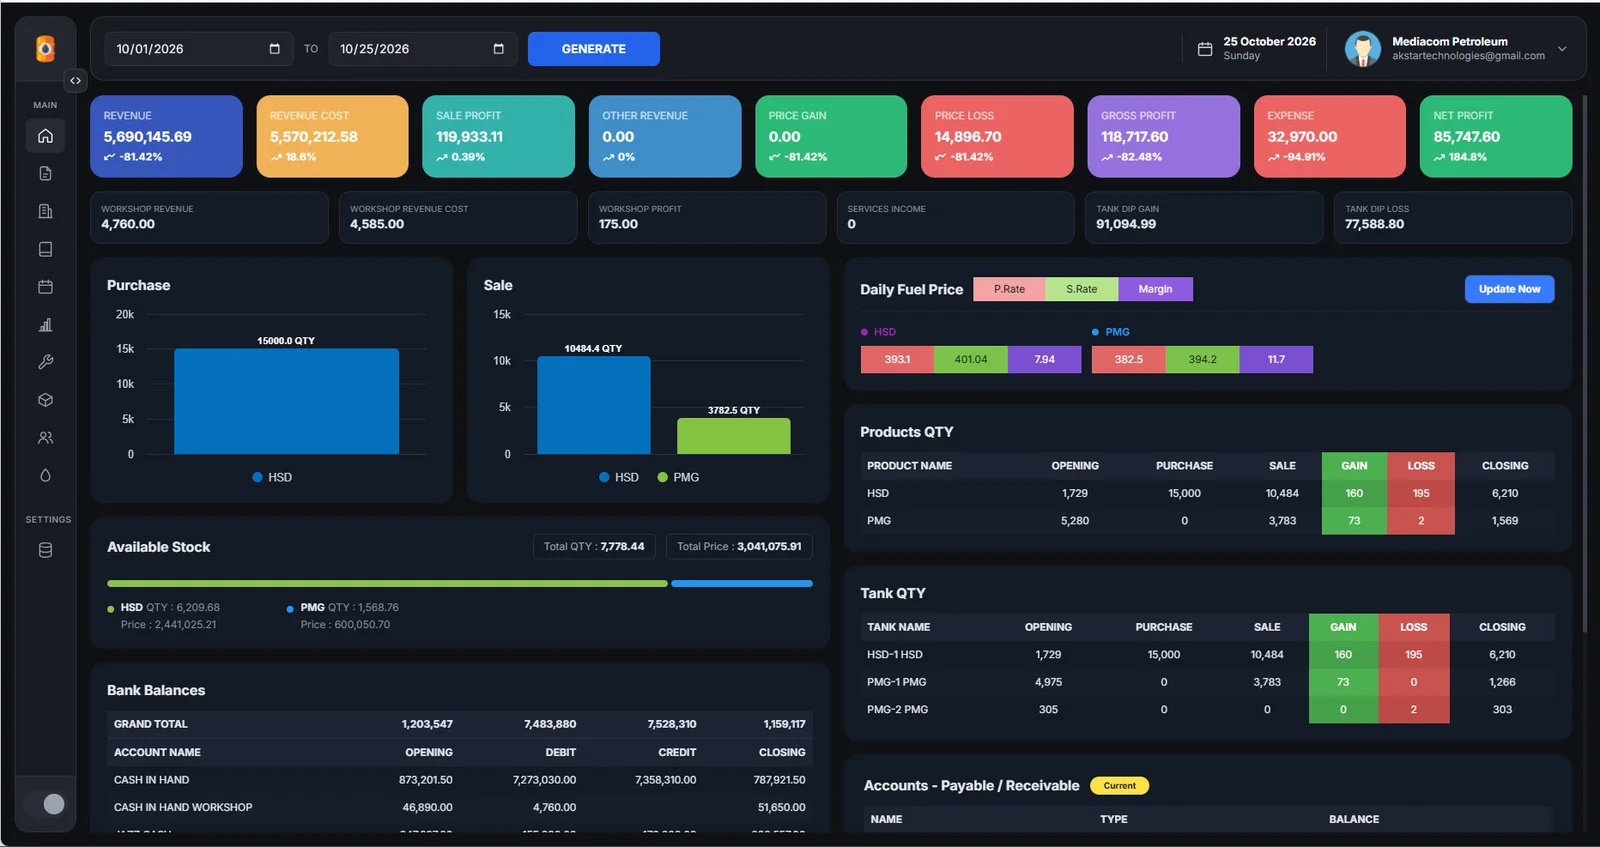Open the book ledger sidebar icon

coord(45,249)
